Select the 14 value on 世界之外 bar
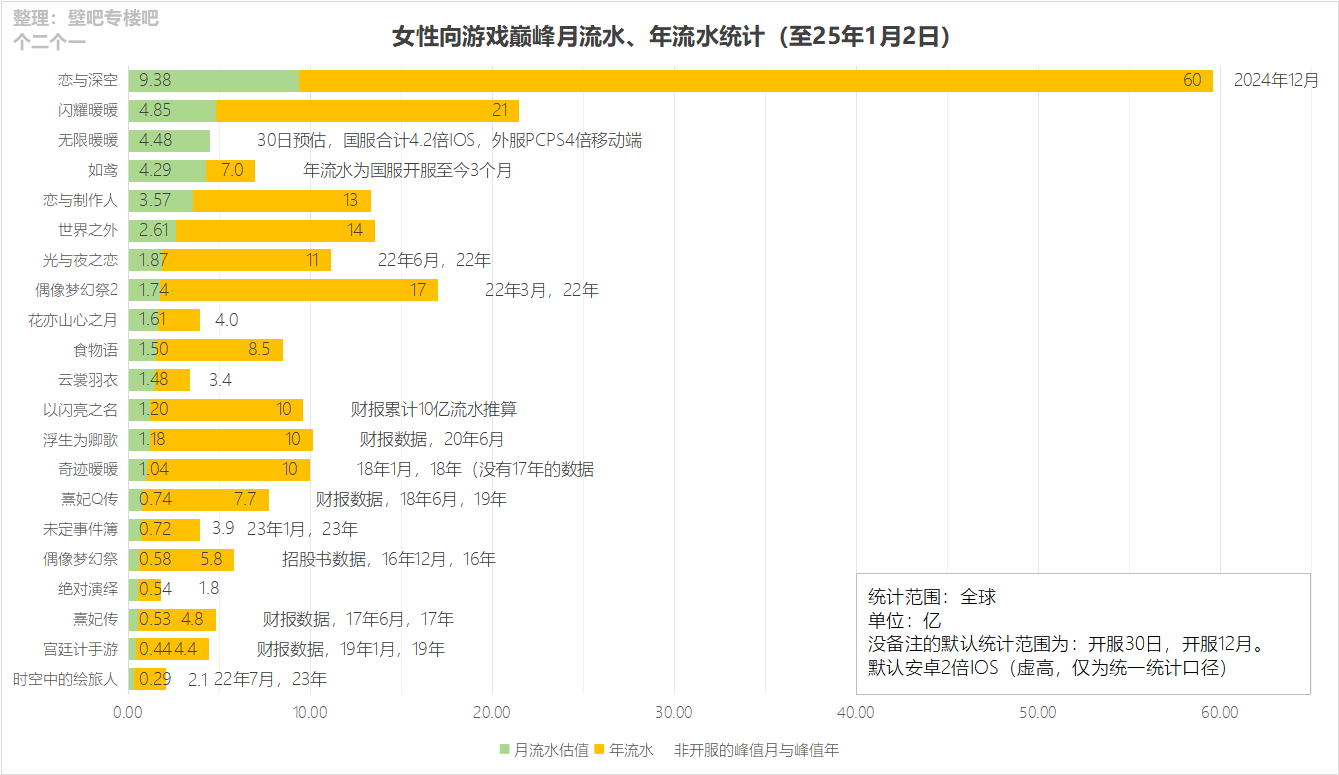1339x775 pixels. click(355, 231)
